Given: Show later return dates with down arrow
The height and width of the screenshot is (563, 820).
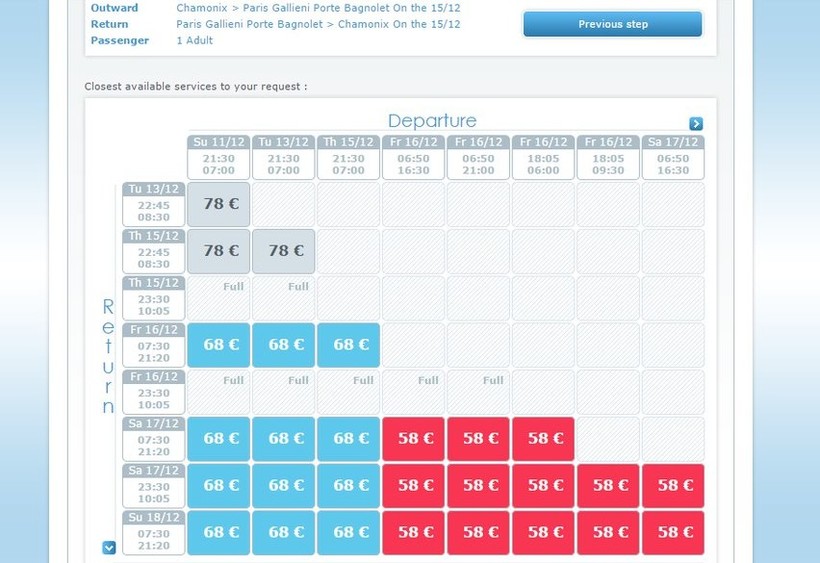Looking at the screenshot, I should (x=109, y=547).
